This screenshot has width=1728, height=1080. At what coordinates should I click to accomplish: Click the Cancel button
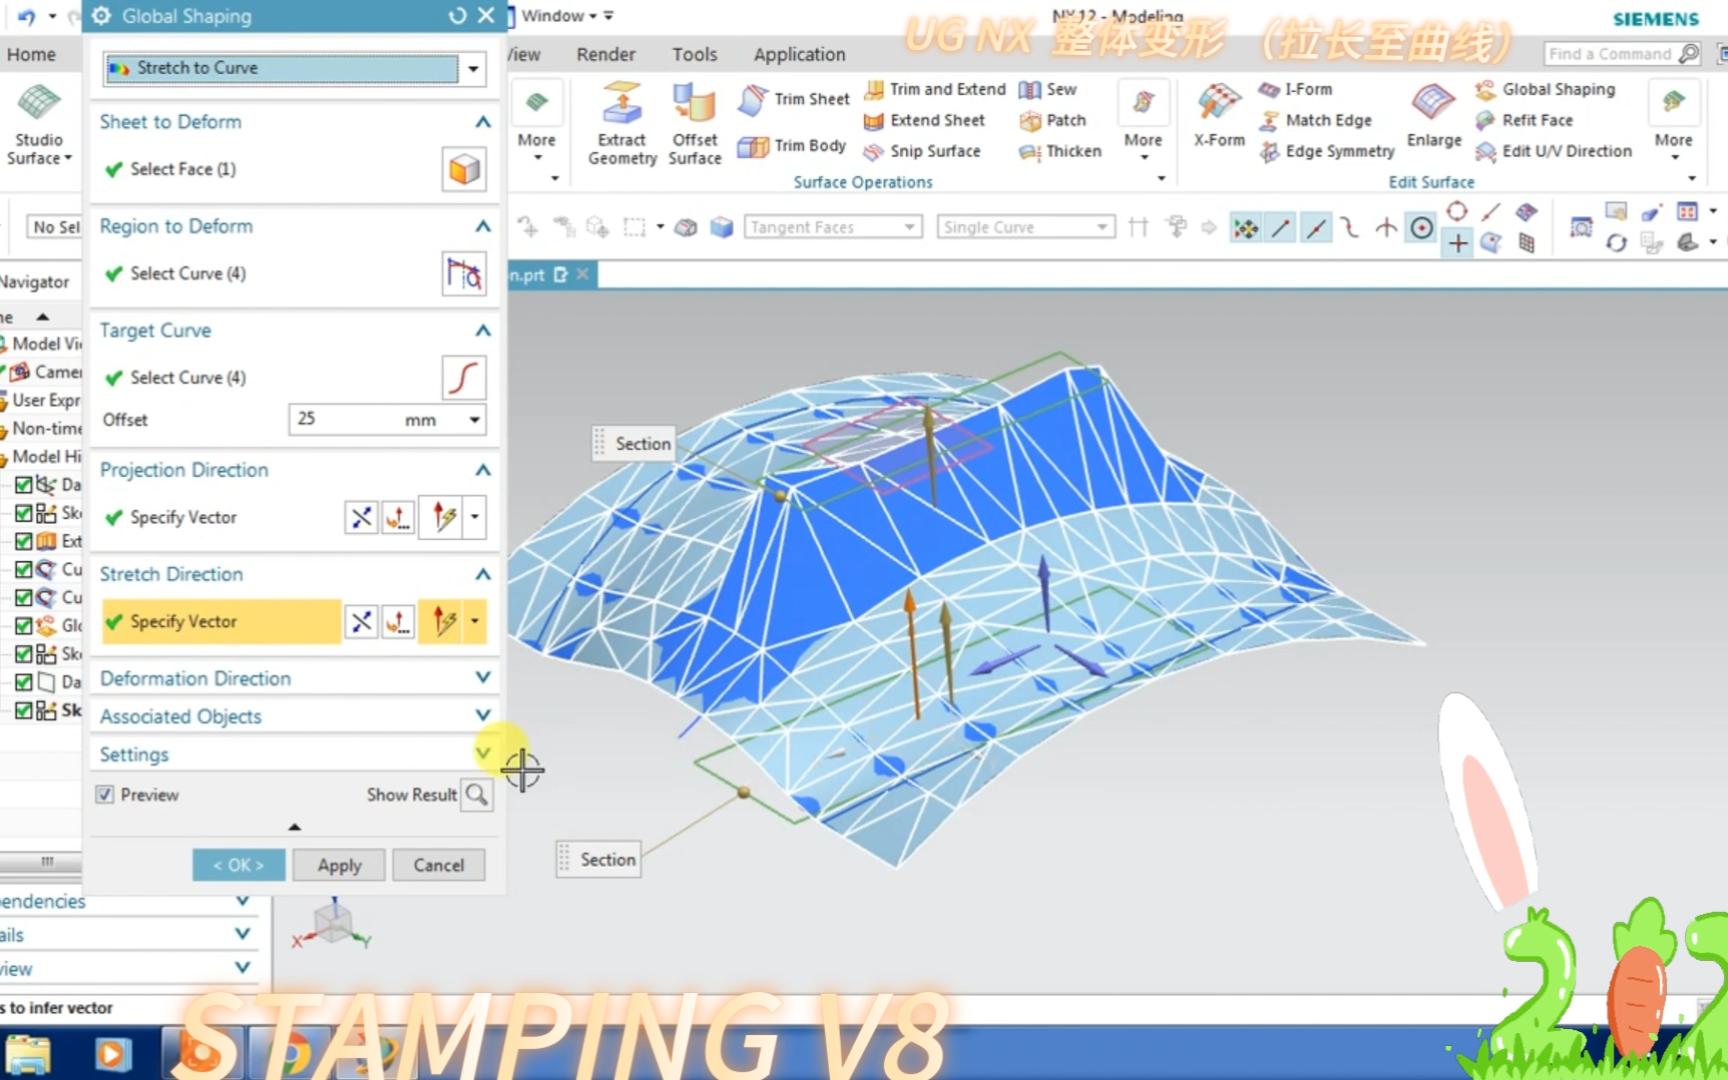click(439, 865)
